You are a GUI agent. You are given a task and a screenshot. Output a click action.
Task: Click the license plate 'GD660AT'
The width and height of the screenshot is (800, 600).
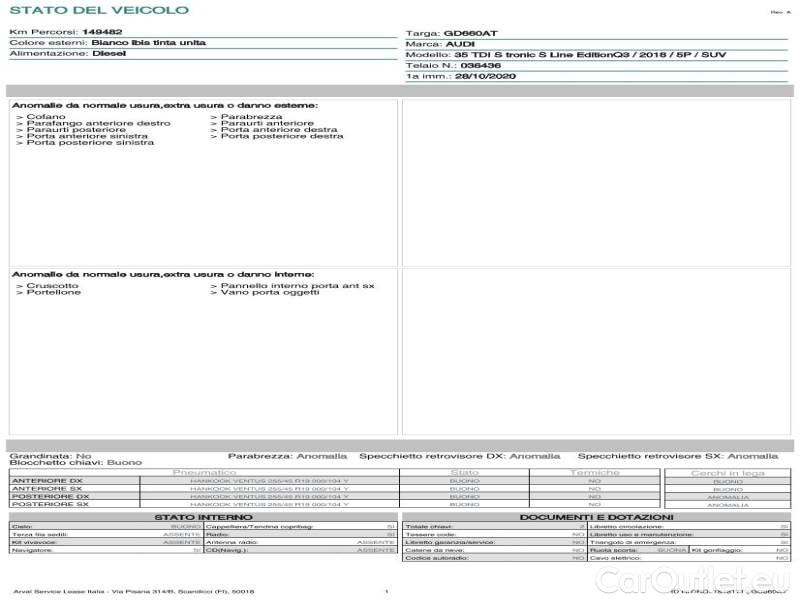tap(470, 33)
